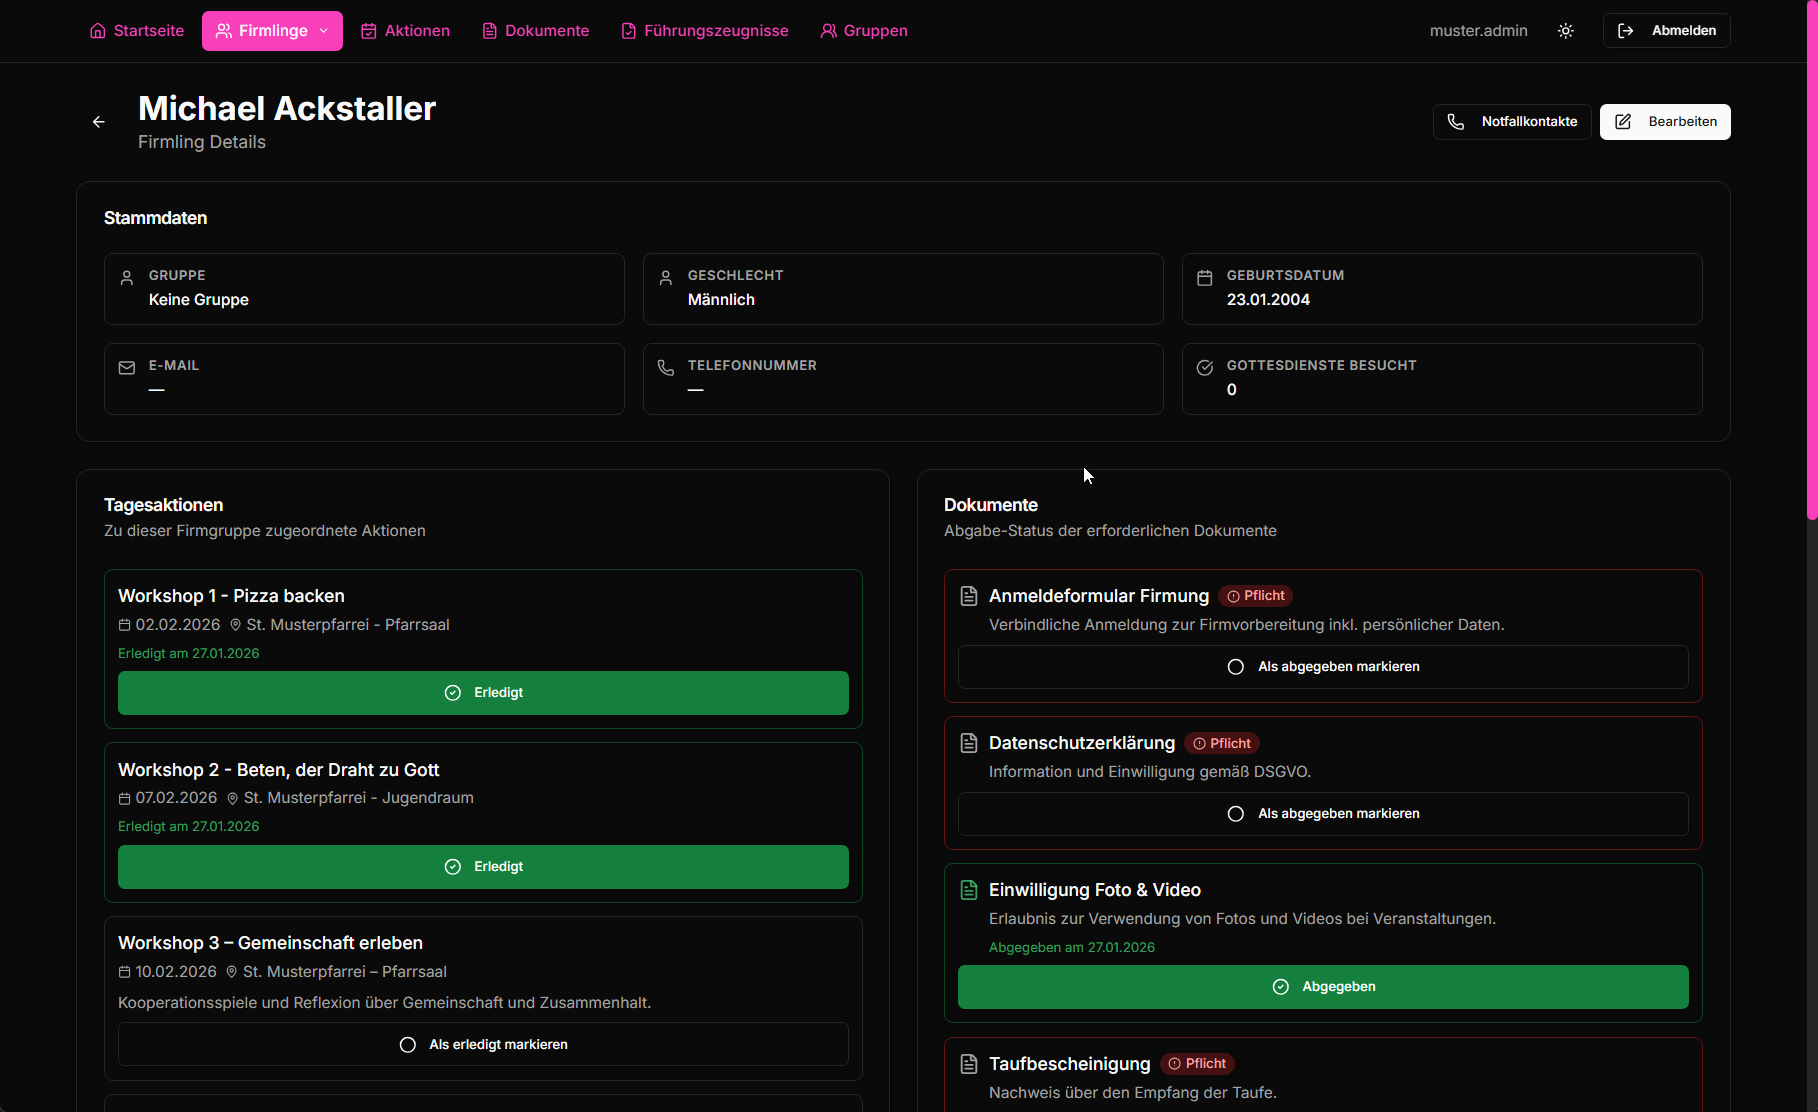Go to the Gruppen page

pyautogui.click(x=864, y=31)
